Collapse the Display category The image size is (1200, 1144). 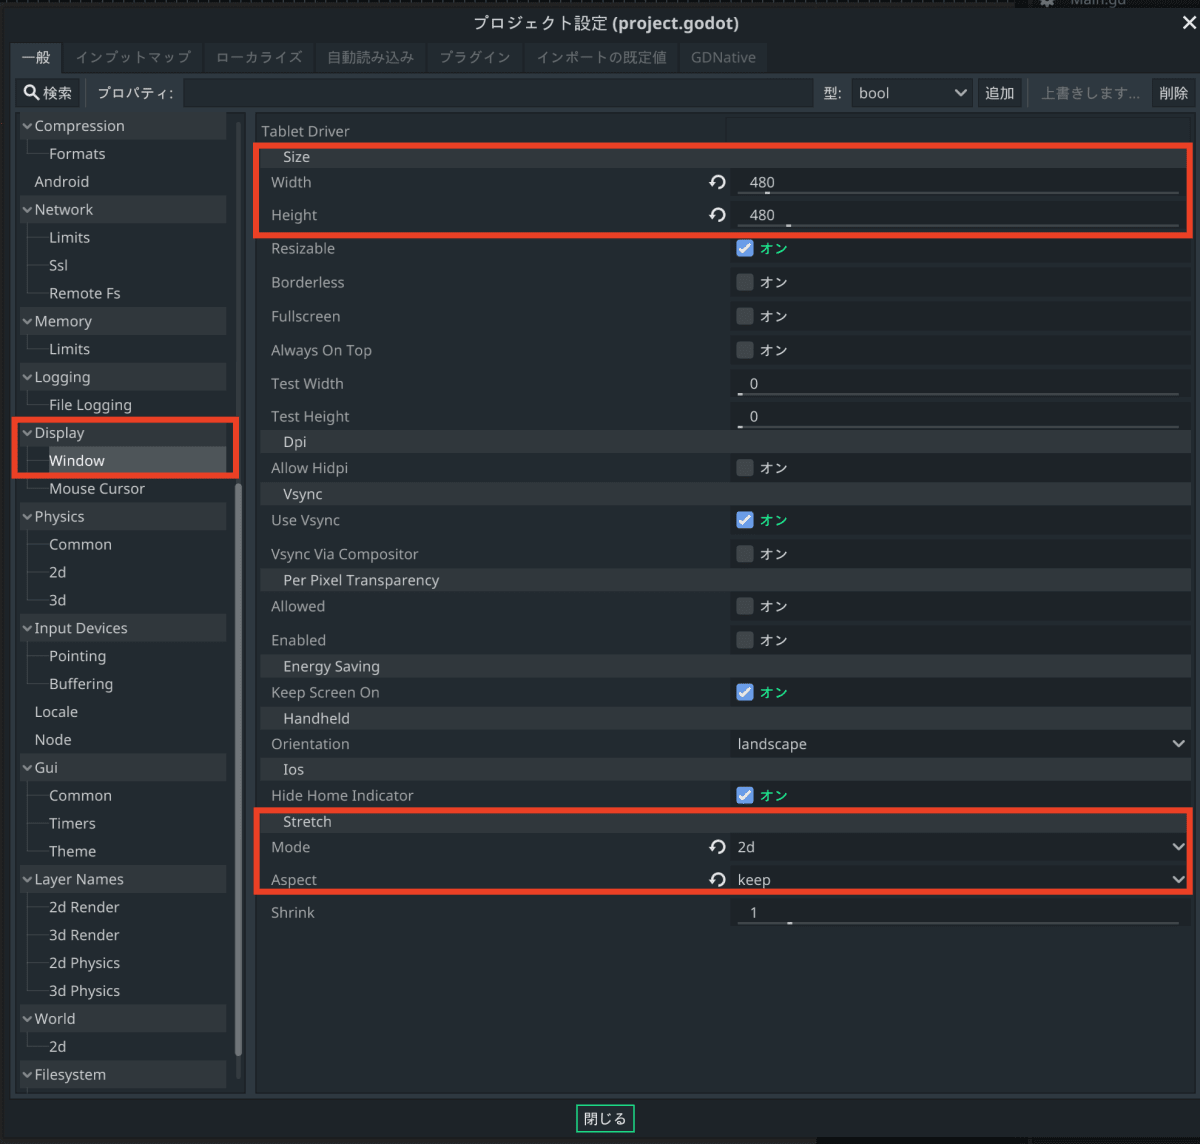pyautogui.click(x=27, y=433)
